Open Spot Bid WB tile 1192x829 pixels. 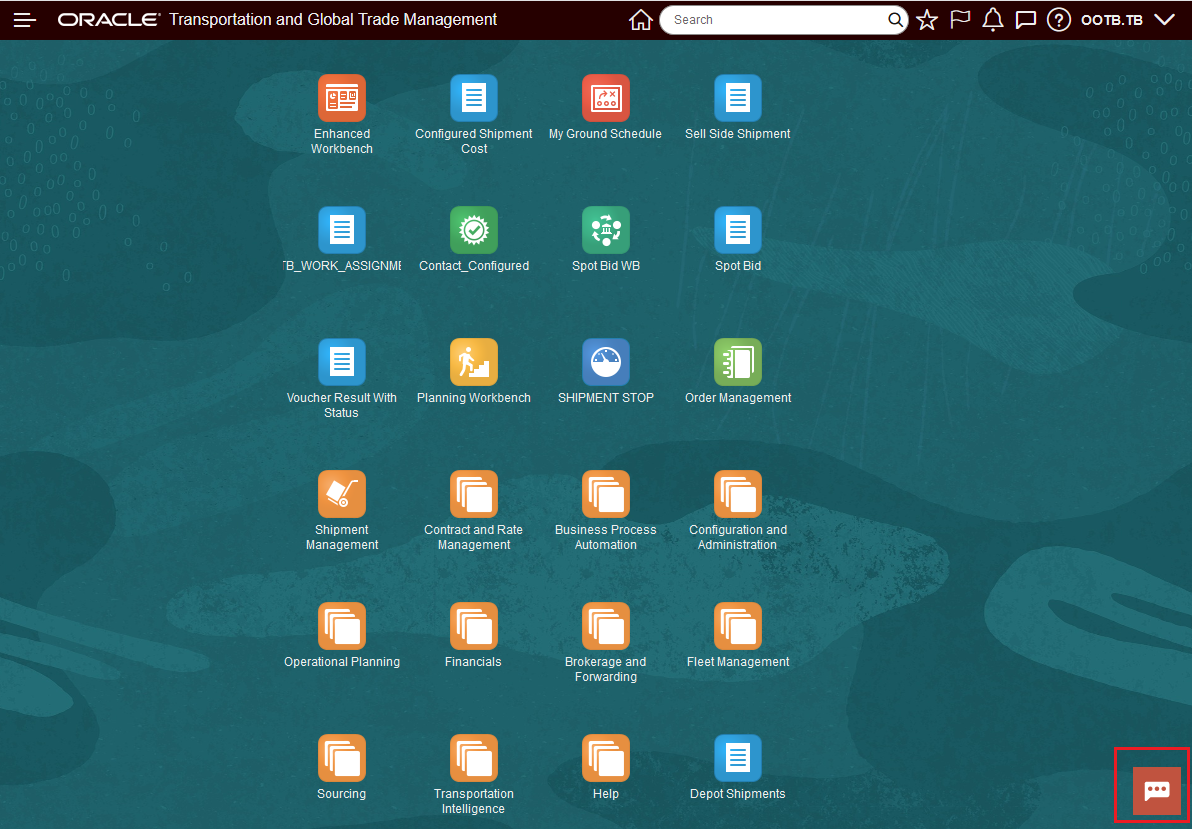[606, 230]
